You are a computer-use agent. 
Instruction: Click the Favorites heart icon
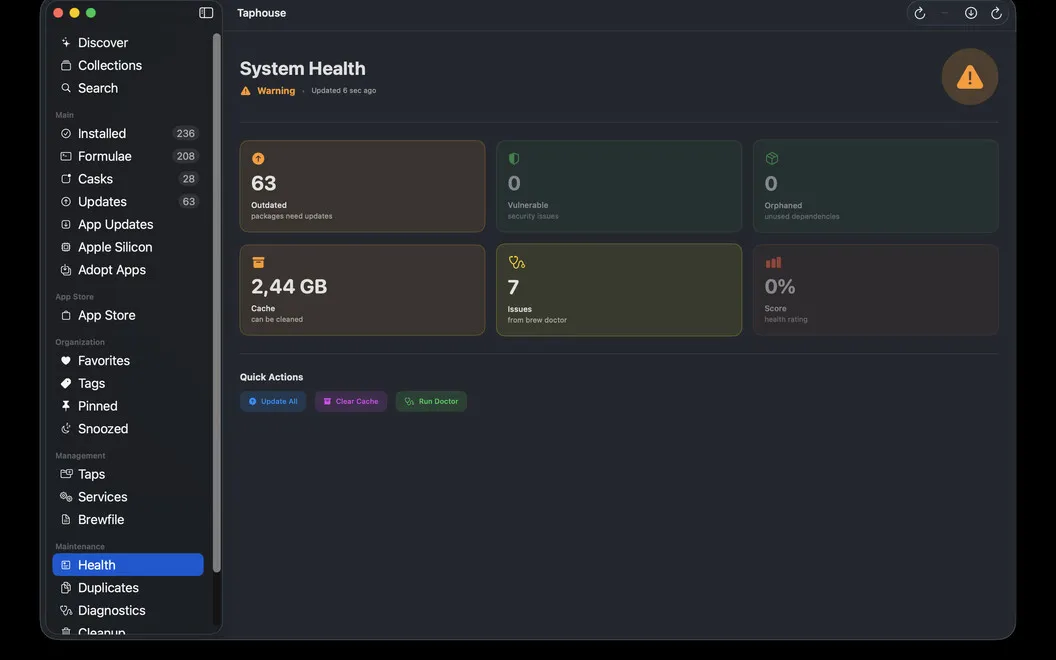click(66, 360)
